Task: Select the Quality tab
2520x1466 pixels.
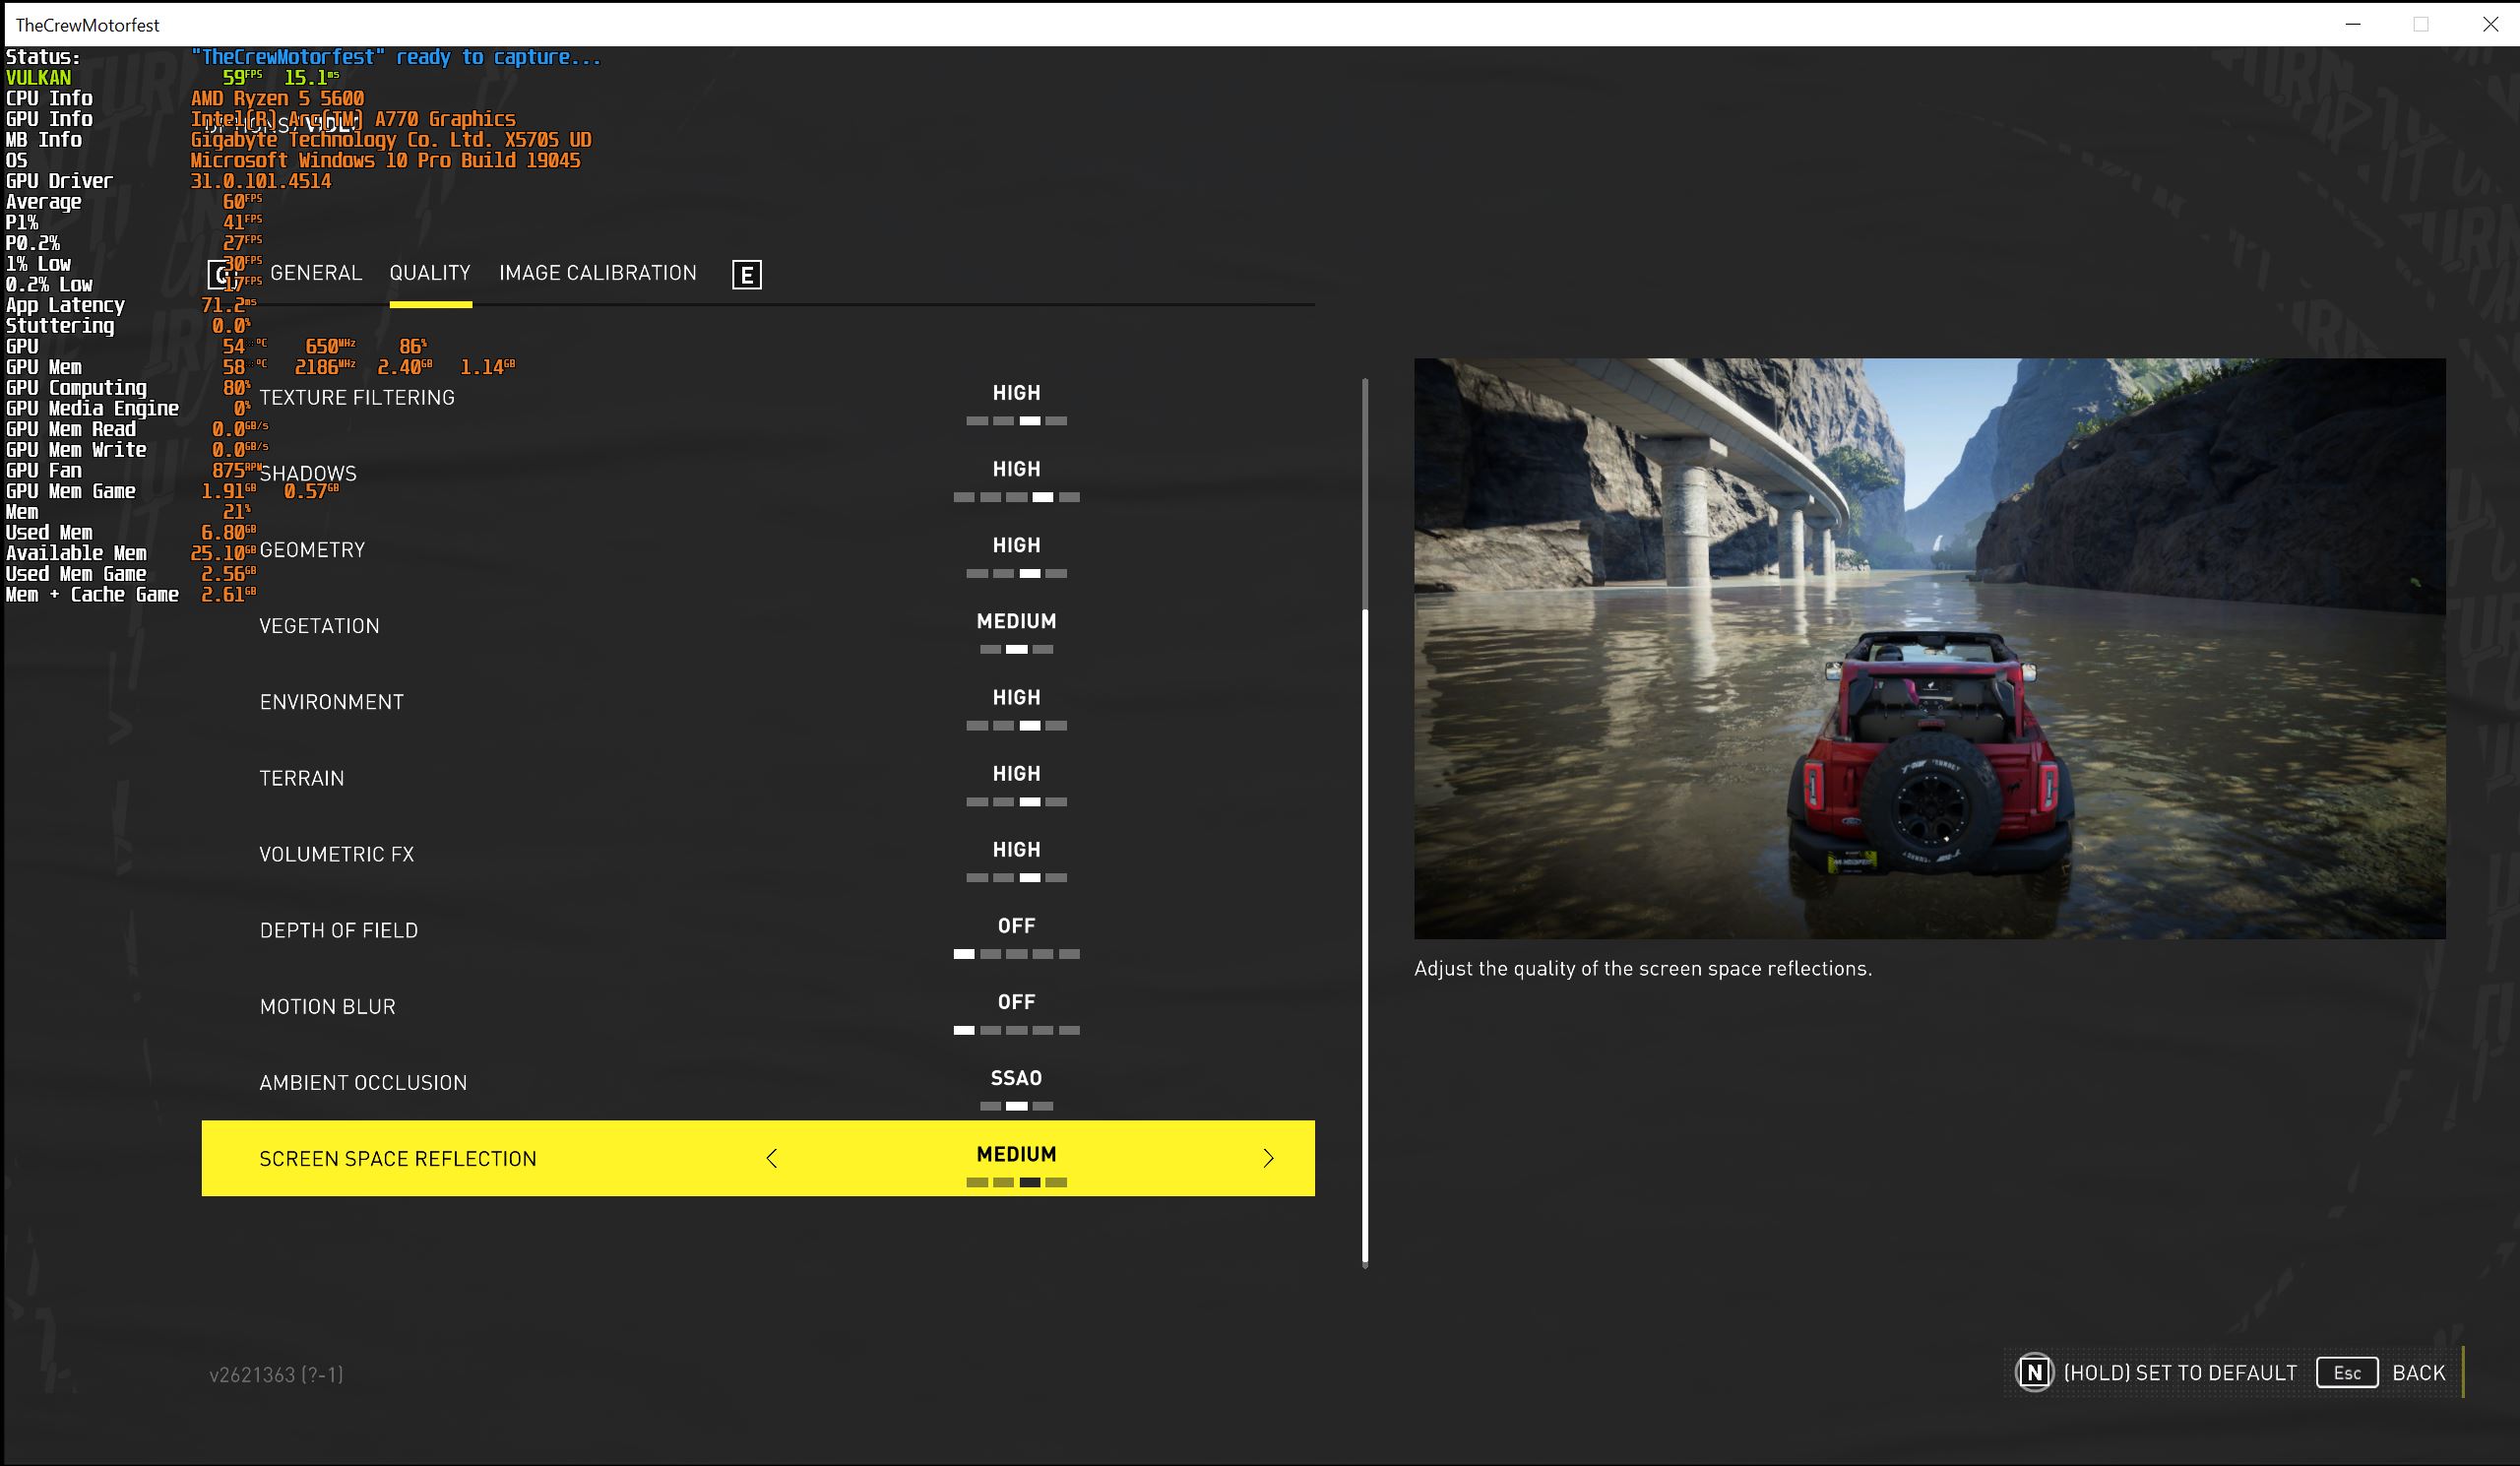Action: (x=430, y=273)
